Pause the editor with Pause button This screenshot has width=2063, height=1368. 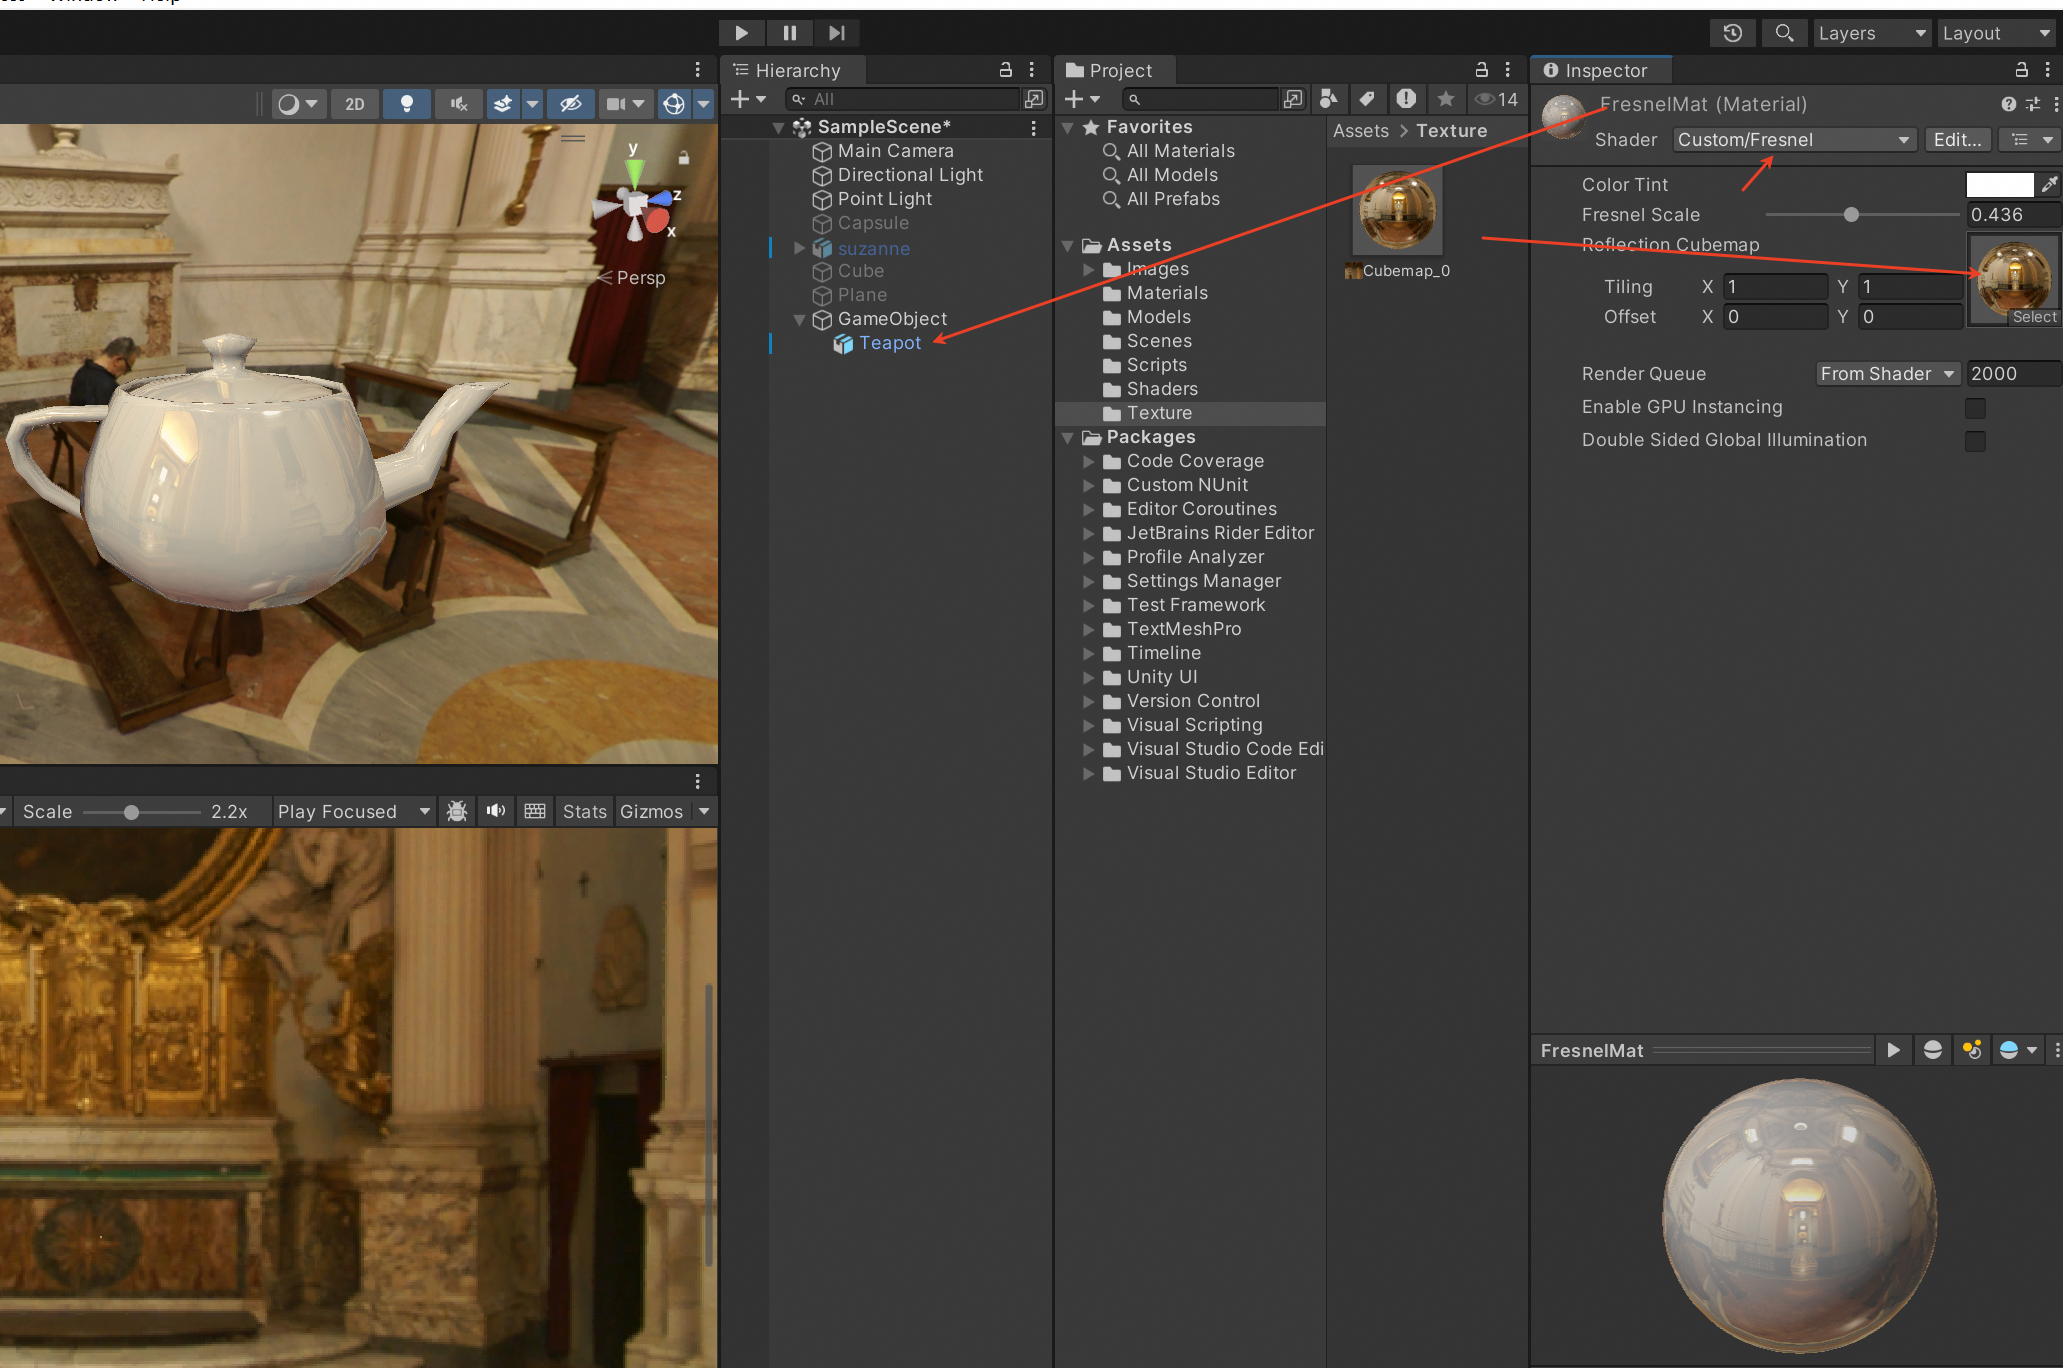tap(790, 33)
